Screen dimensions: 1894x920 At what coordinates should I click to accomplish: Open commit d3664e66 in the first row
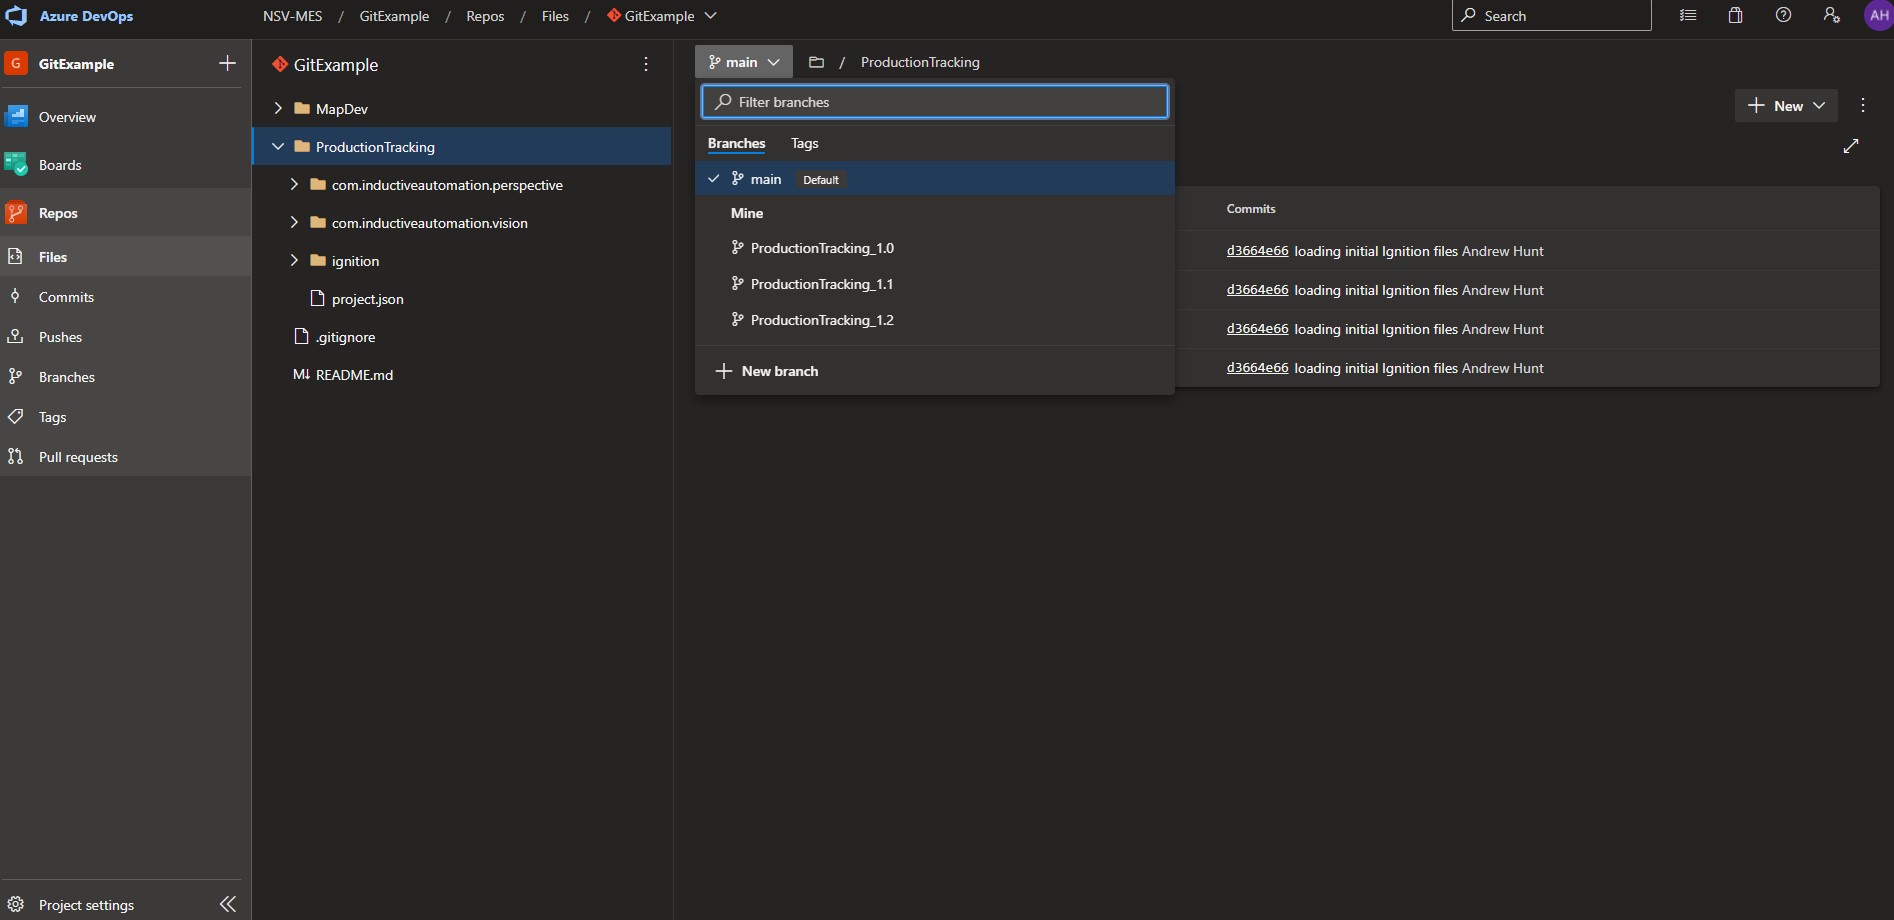pos(1257,251)
